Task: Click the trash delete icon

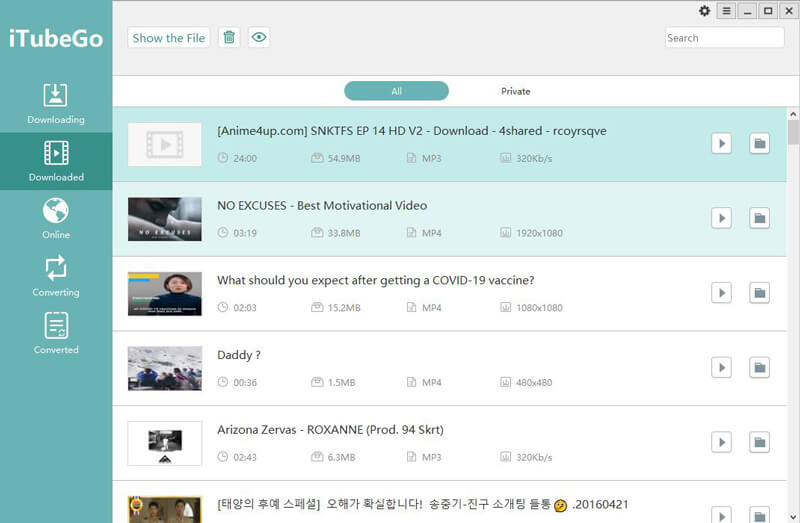Action: pyautogui.click(x=229, y=37)
